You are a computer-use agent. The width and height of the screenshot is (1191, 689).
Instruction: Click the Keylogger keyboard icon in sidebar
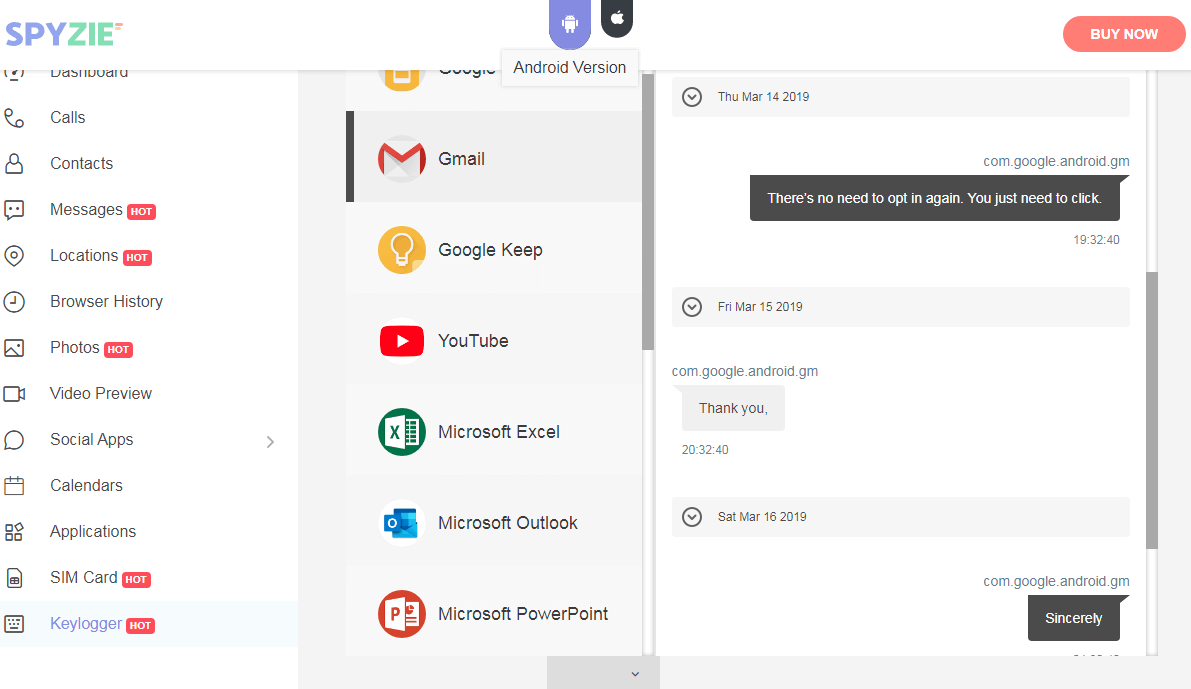(14, 624)
